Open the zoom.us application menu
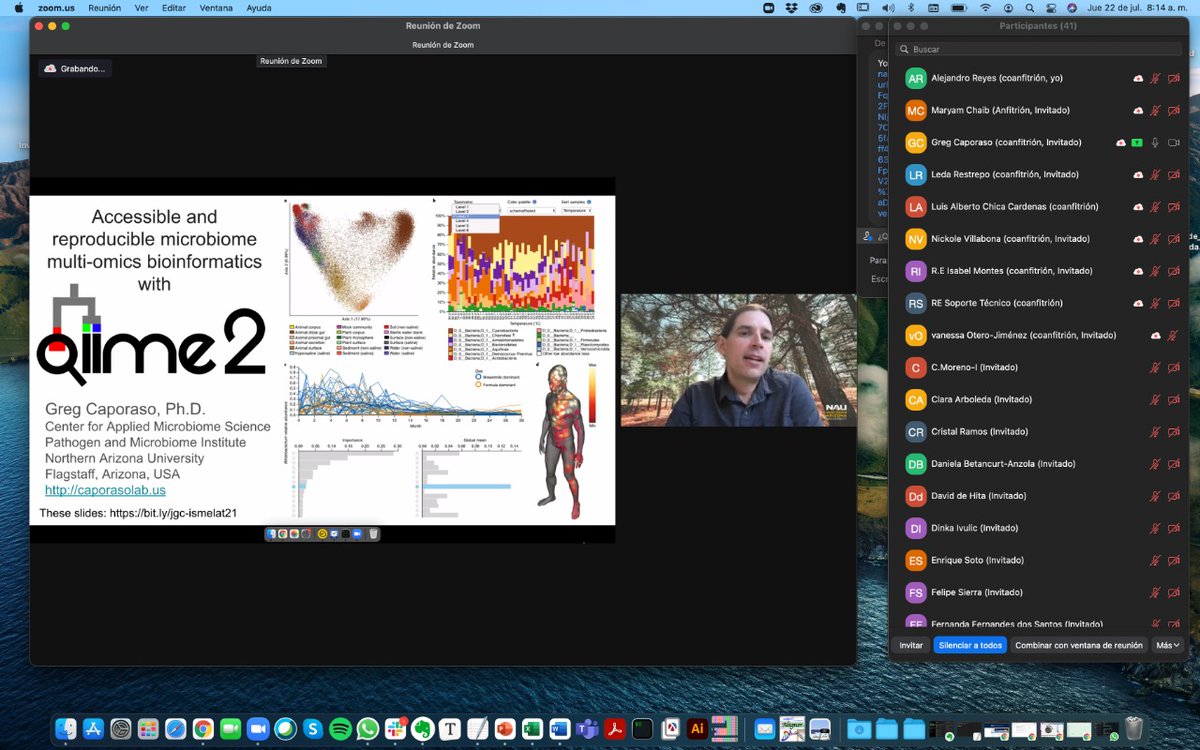 click(x=56, y=7)
